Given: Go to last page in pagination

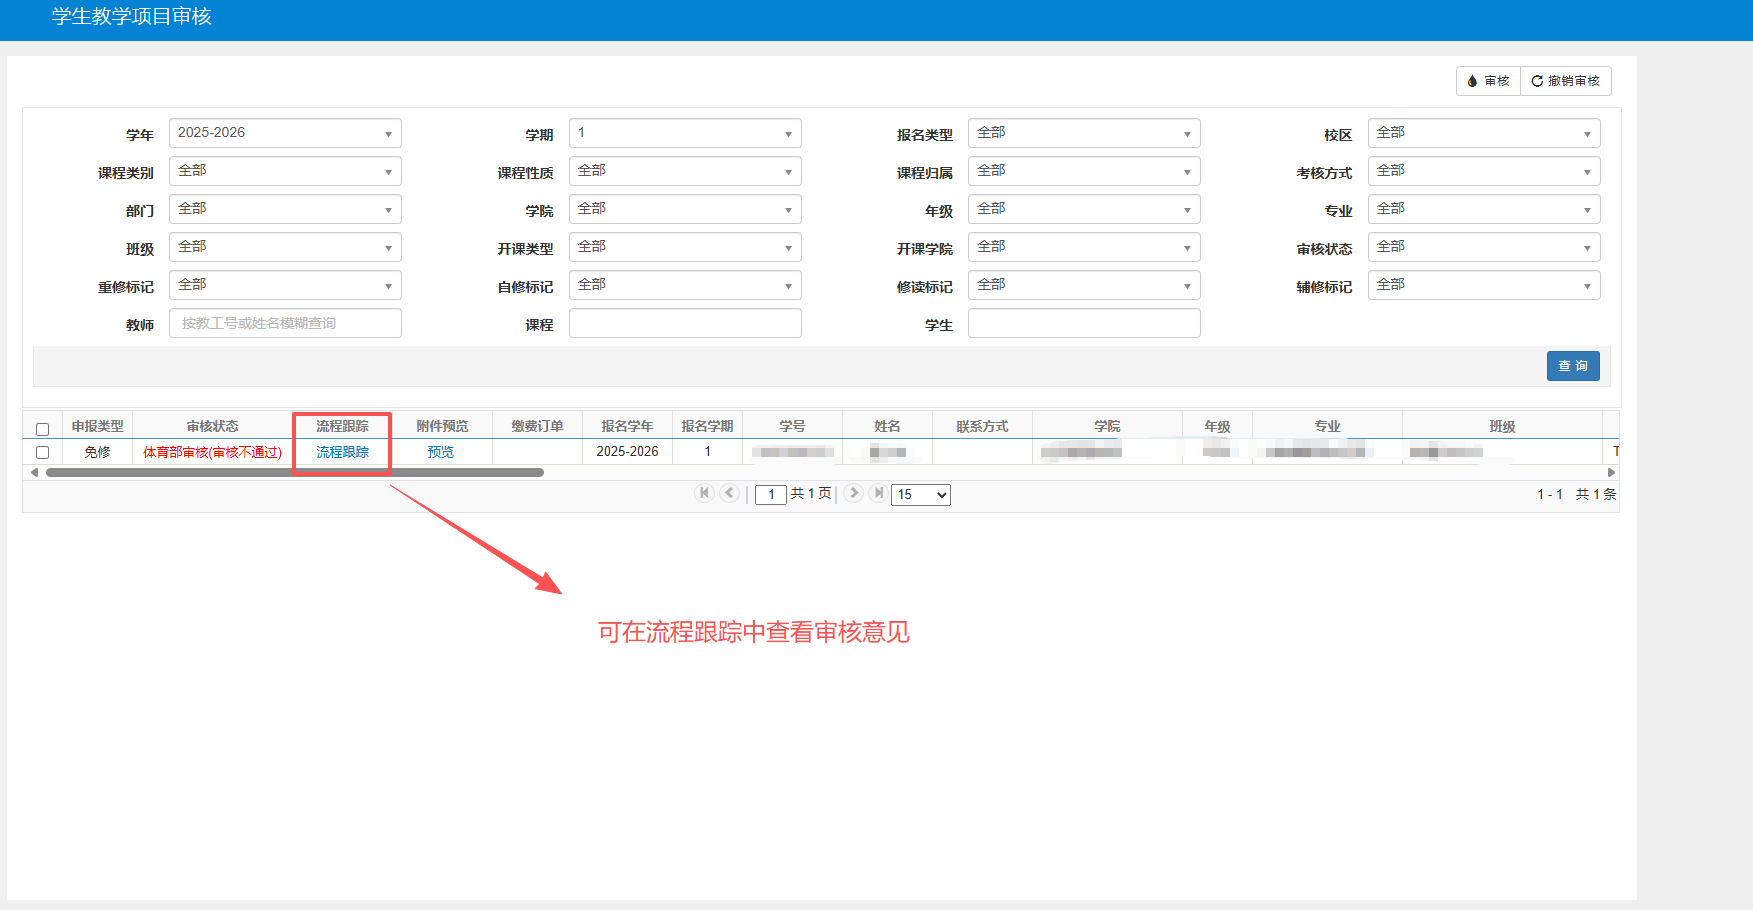Looking at the screenshot, I should point(878,493).
